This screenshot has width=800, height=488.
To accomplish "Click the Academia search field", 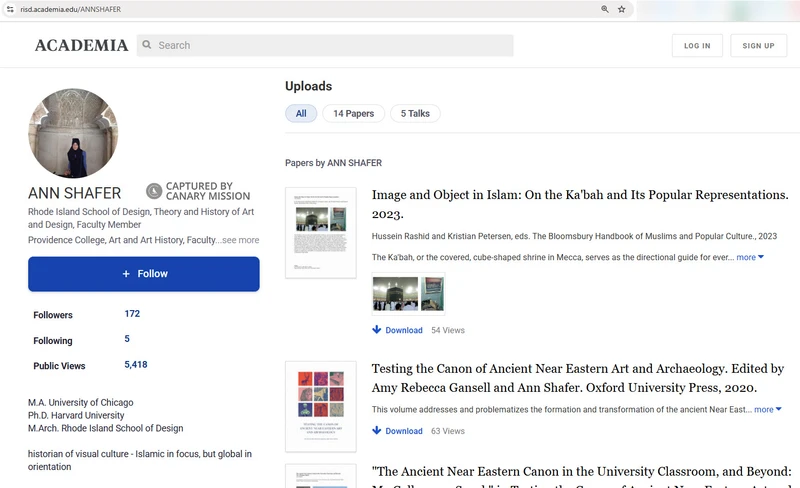I will 325,45.
